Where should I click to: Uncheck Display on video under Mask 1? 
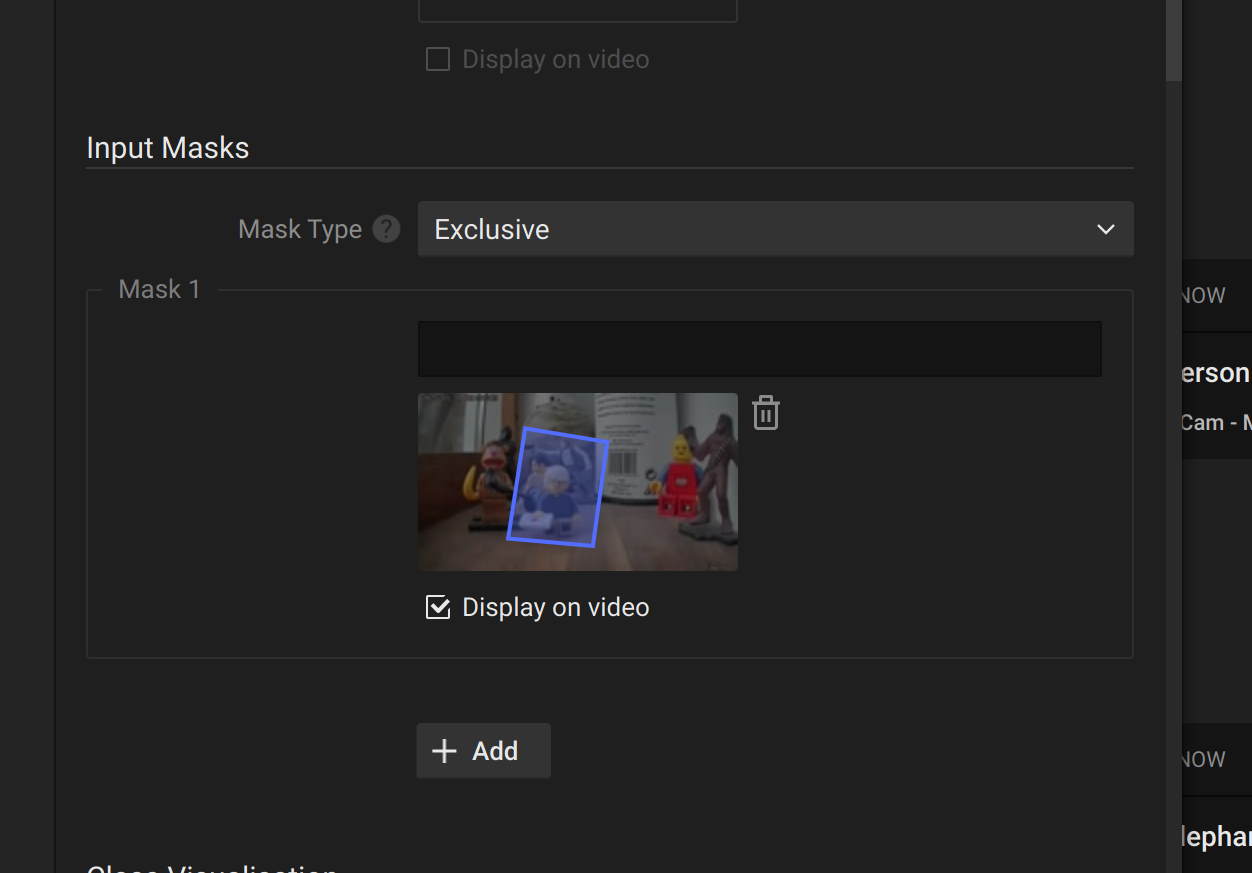tap(438, 607)
